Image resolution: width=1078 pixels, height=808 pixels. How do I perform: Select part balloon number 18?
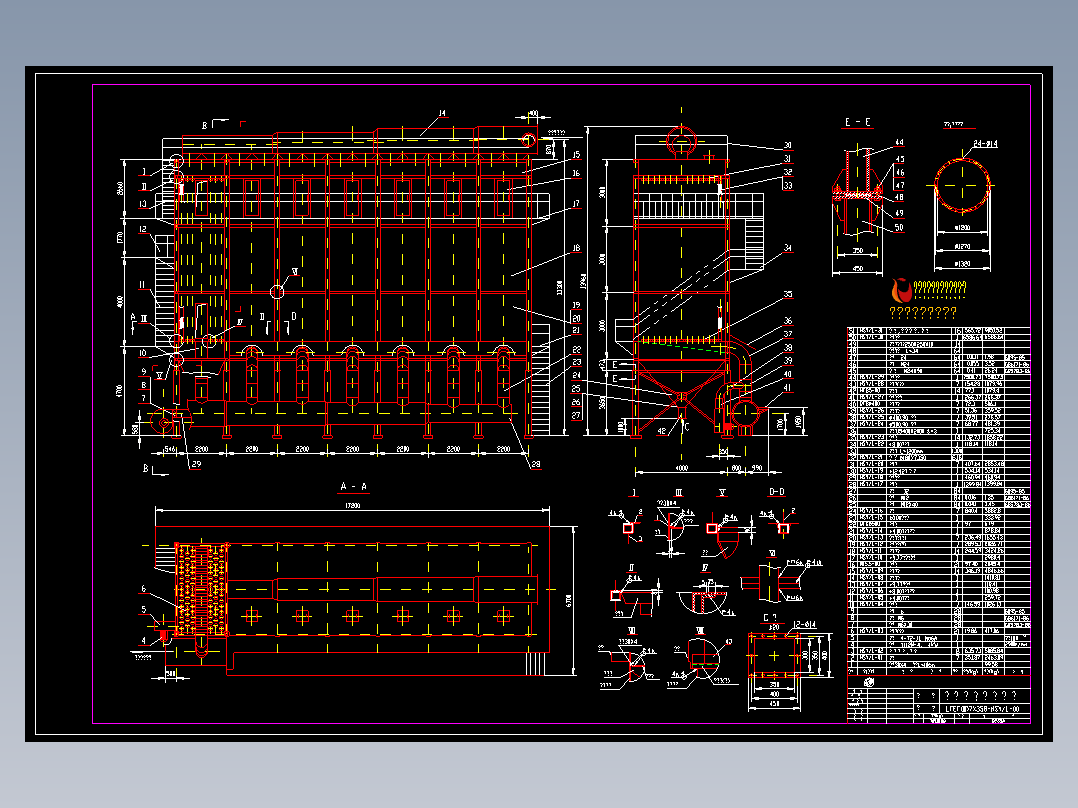[x=576, y=248]
